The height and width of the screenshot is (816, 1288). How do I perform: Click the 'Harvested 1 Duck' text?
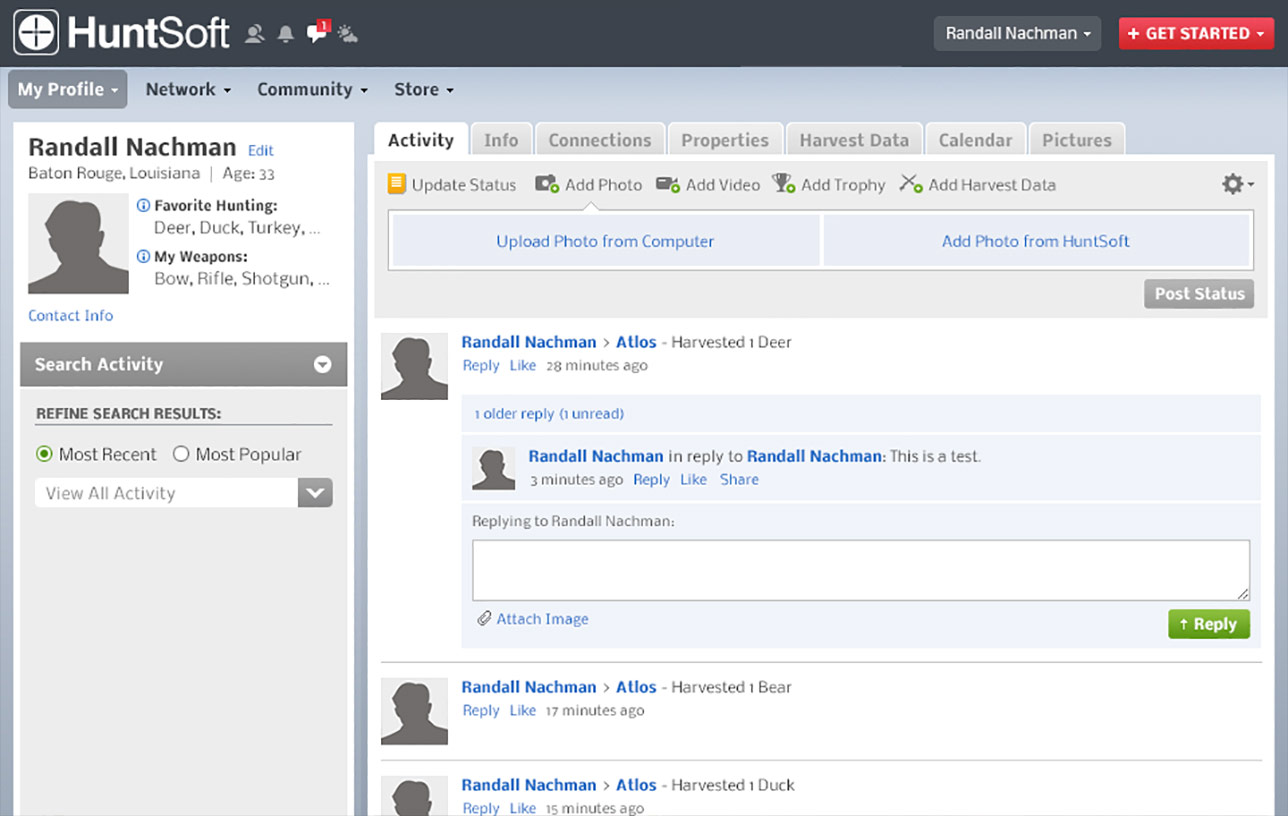click(733, 785)
